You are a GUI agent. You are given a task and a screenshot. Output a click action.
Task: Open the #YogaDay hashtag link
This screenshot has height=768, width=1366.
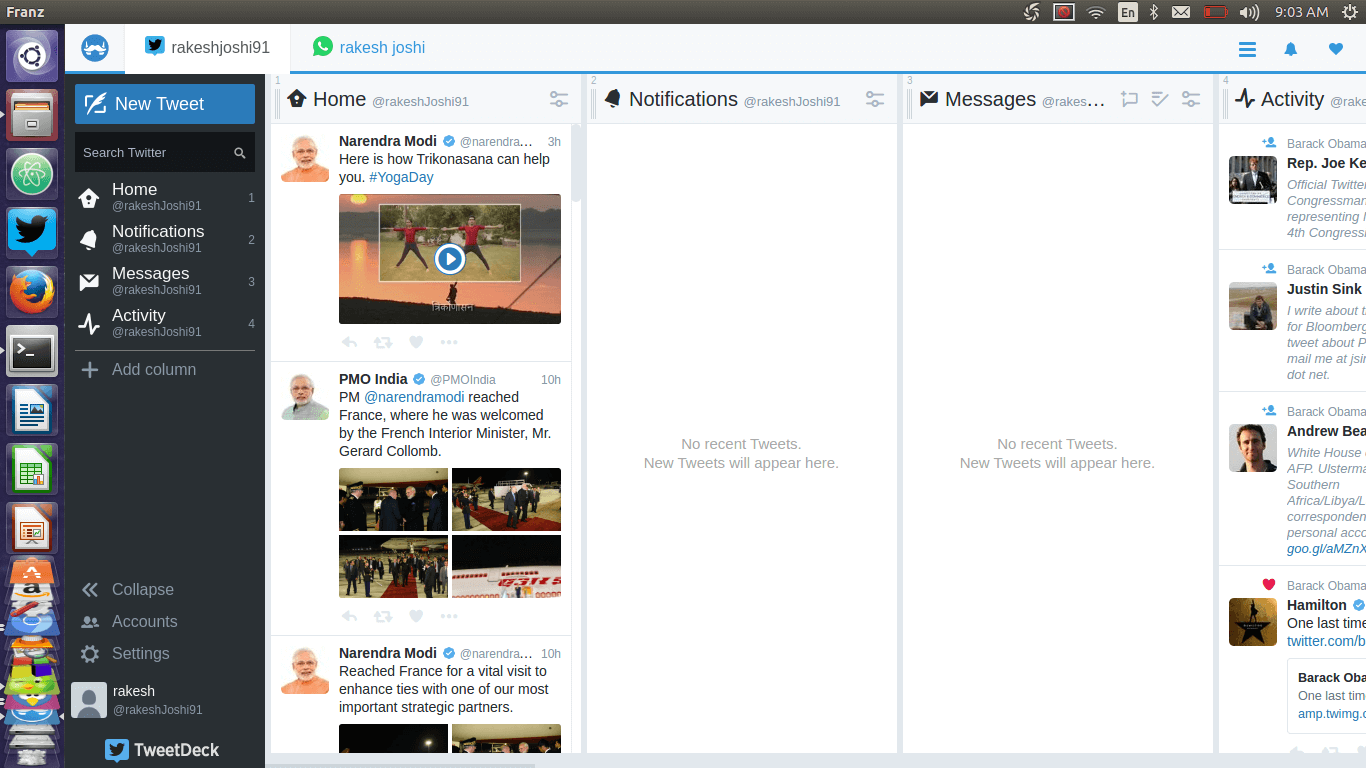(x=401, y=177)
